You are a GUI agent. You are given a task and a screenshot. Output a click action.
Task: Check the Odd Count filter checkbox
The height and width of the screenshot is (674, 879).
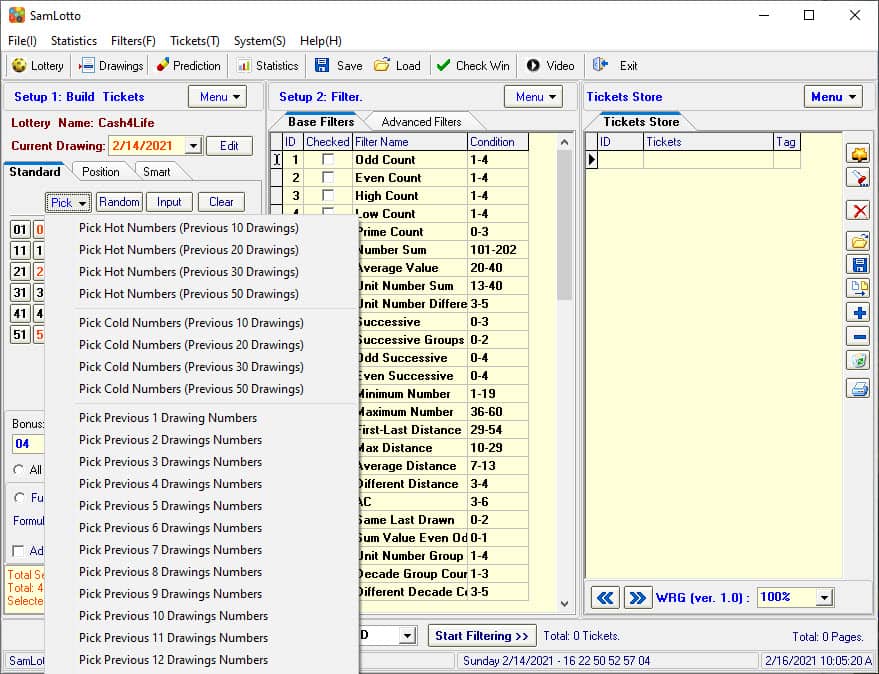pos(327,160)
